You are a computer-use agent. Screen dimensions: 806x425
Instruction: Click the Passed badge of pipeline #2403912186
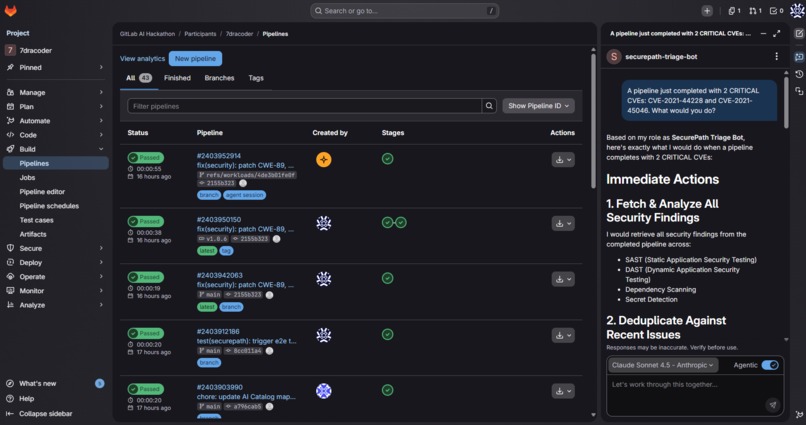(x=146, y=333)
